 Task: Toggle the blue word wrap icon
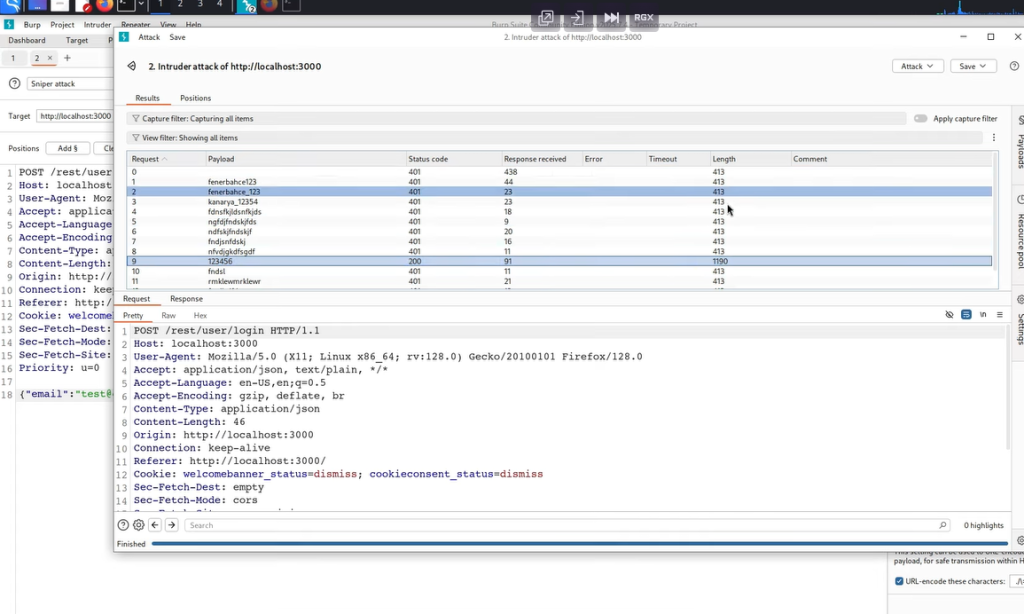966,315
